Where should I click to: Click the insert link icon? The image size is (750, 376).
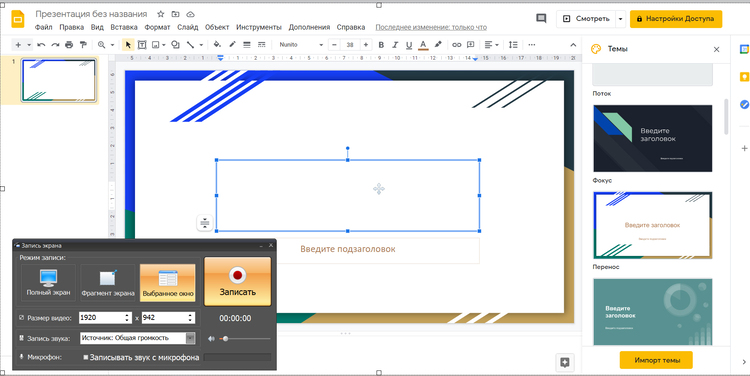pyautogui.click(x=457, y=45)
